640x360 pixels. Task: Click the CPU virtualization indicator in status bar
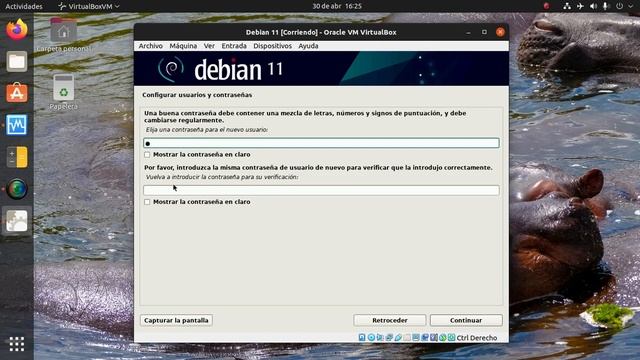coord(434,338)
